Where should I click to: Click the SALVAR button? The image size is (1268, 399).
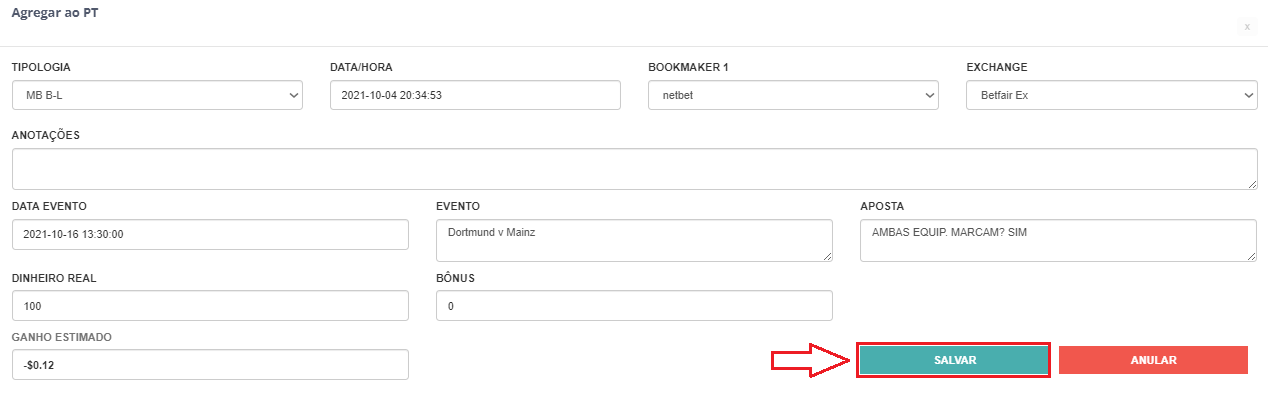click(x=954, y=360)
